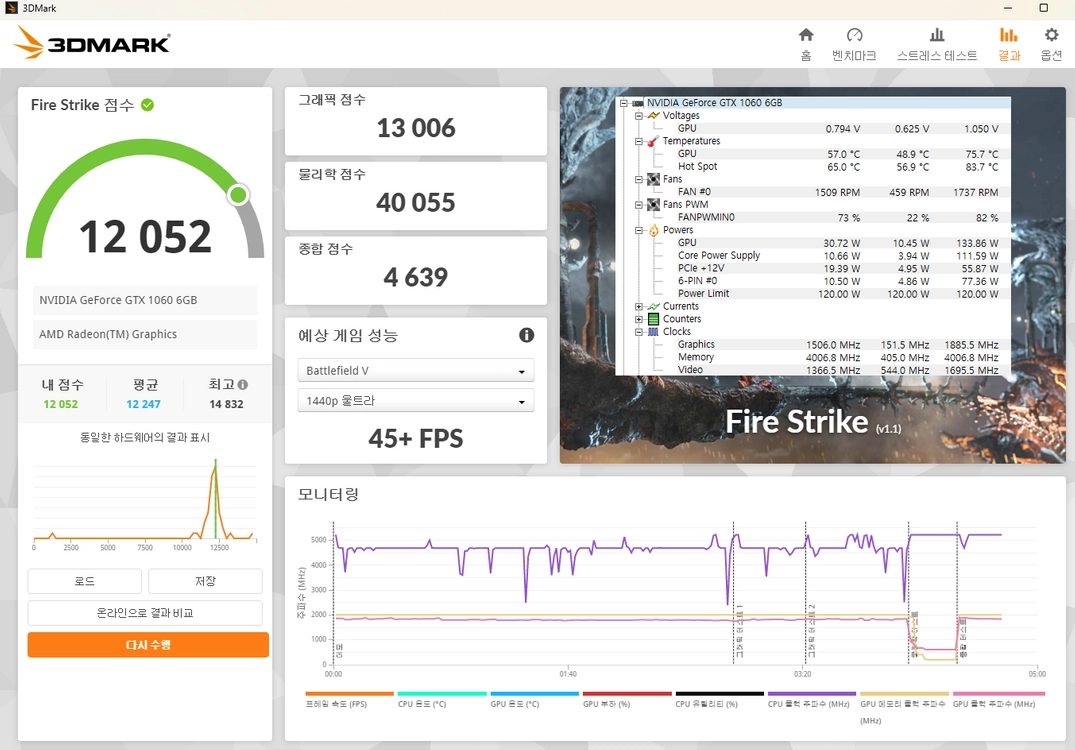Click the Fans PWM icon
1075x750 pixels.
(x=653, y=204)
